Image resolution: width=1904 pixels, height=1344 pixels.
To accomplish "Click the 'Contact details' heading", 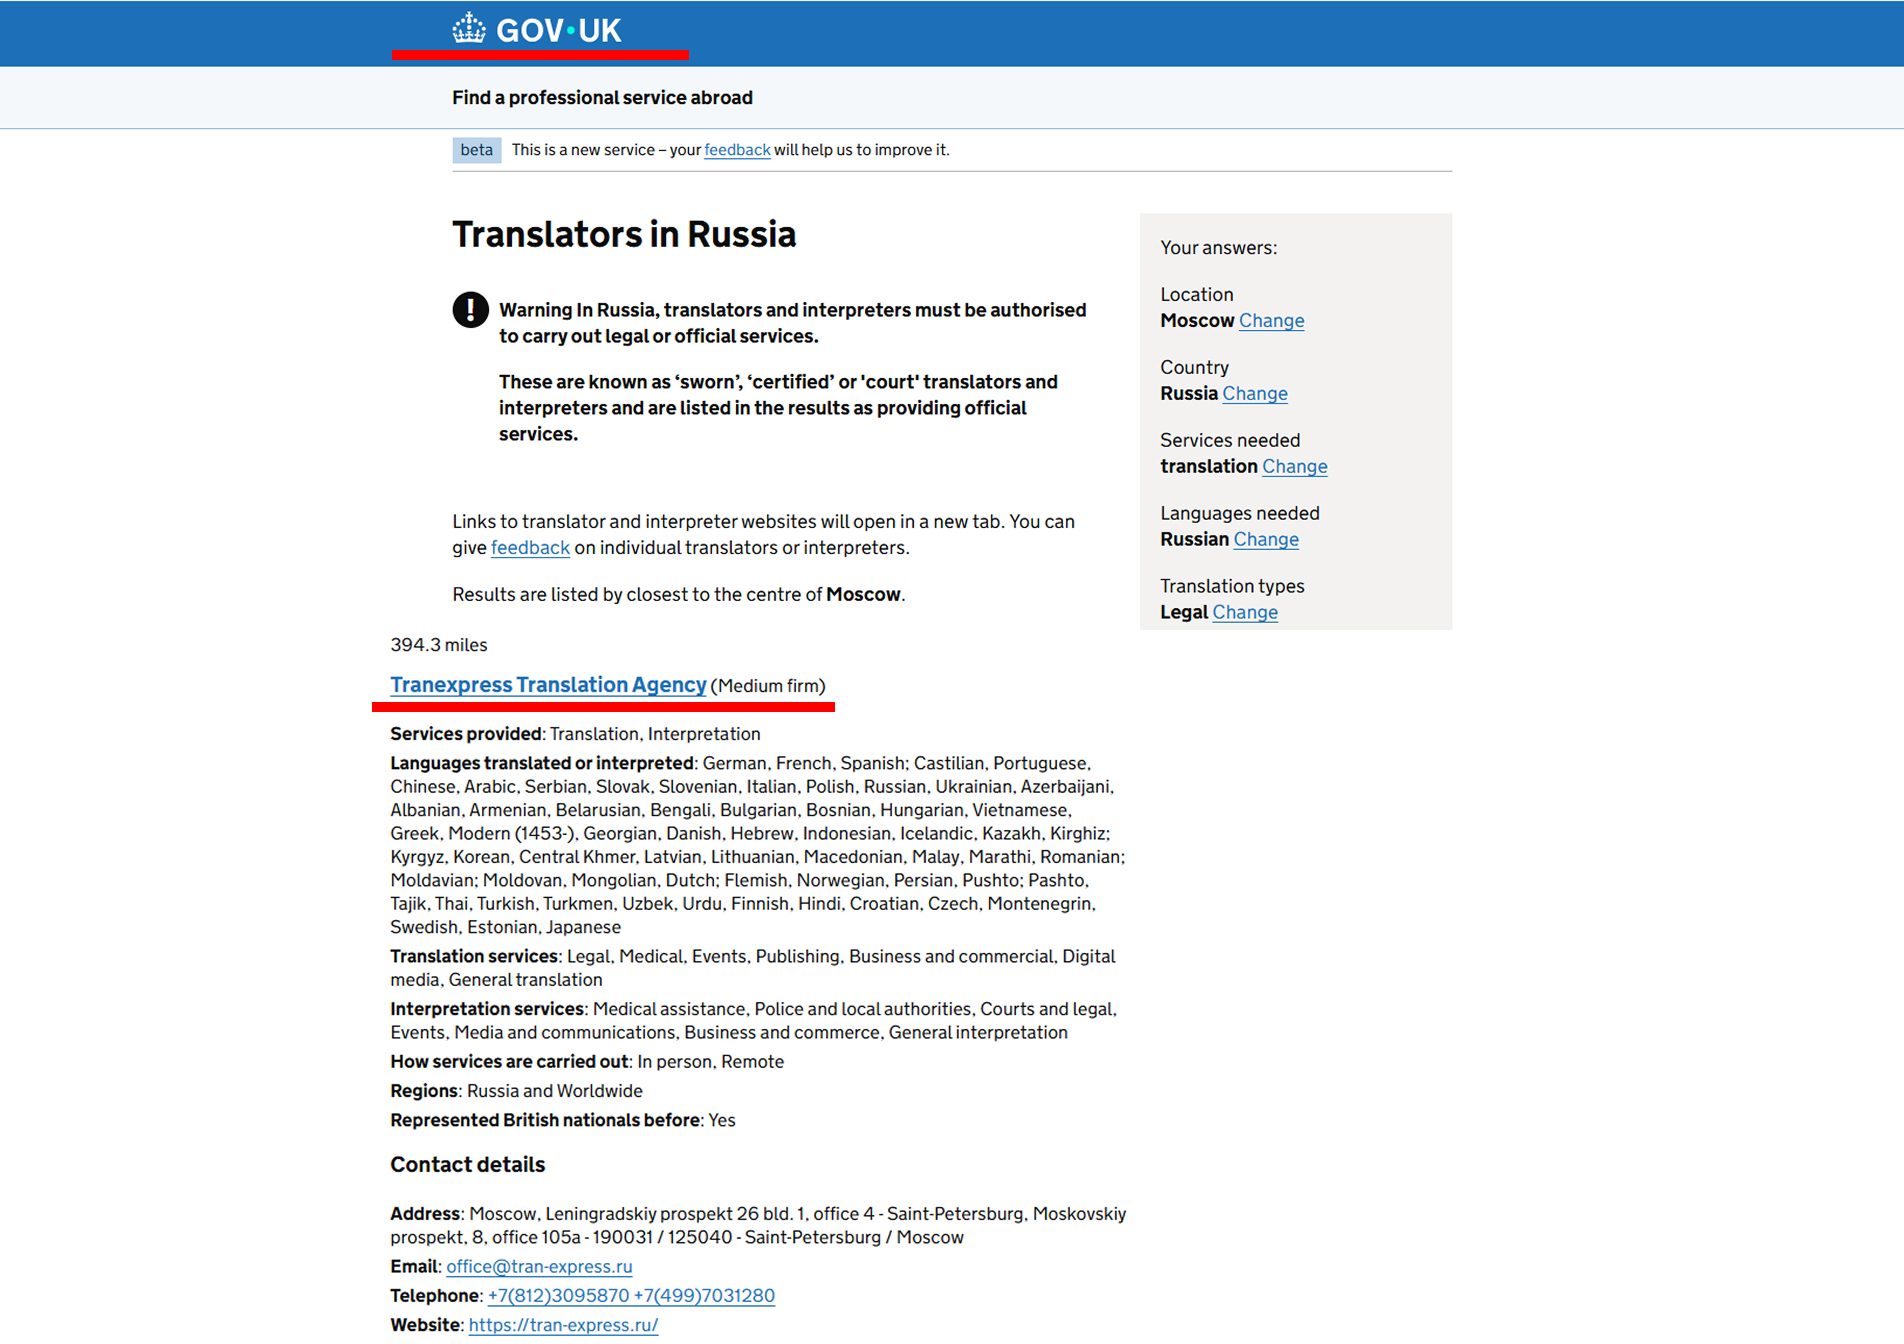I will 467,1165.
